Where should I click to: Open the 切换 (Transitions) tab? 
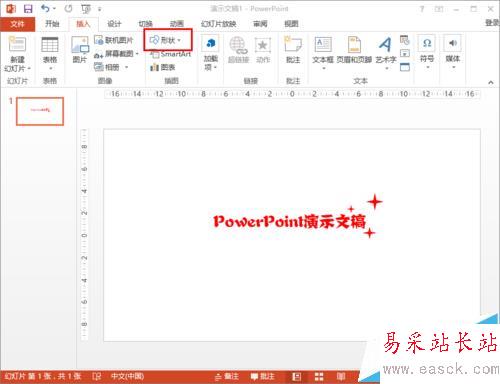[x=145, y=24]
